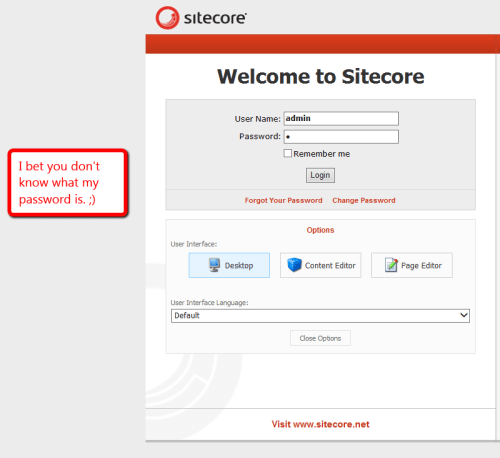500x458 pixels.
Task: Choose the Desktop interface option
Action: [229, 265]
